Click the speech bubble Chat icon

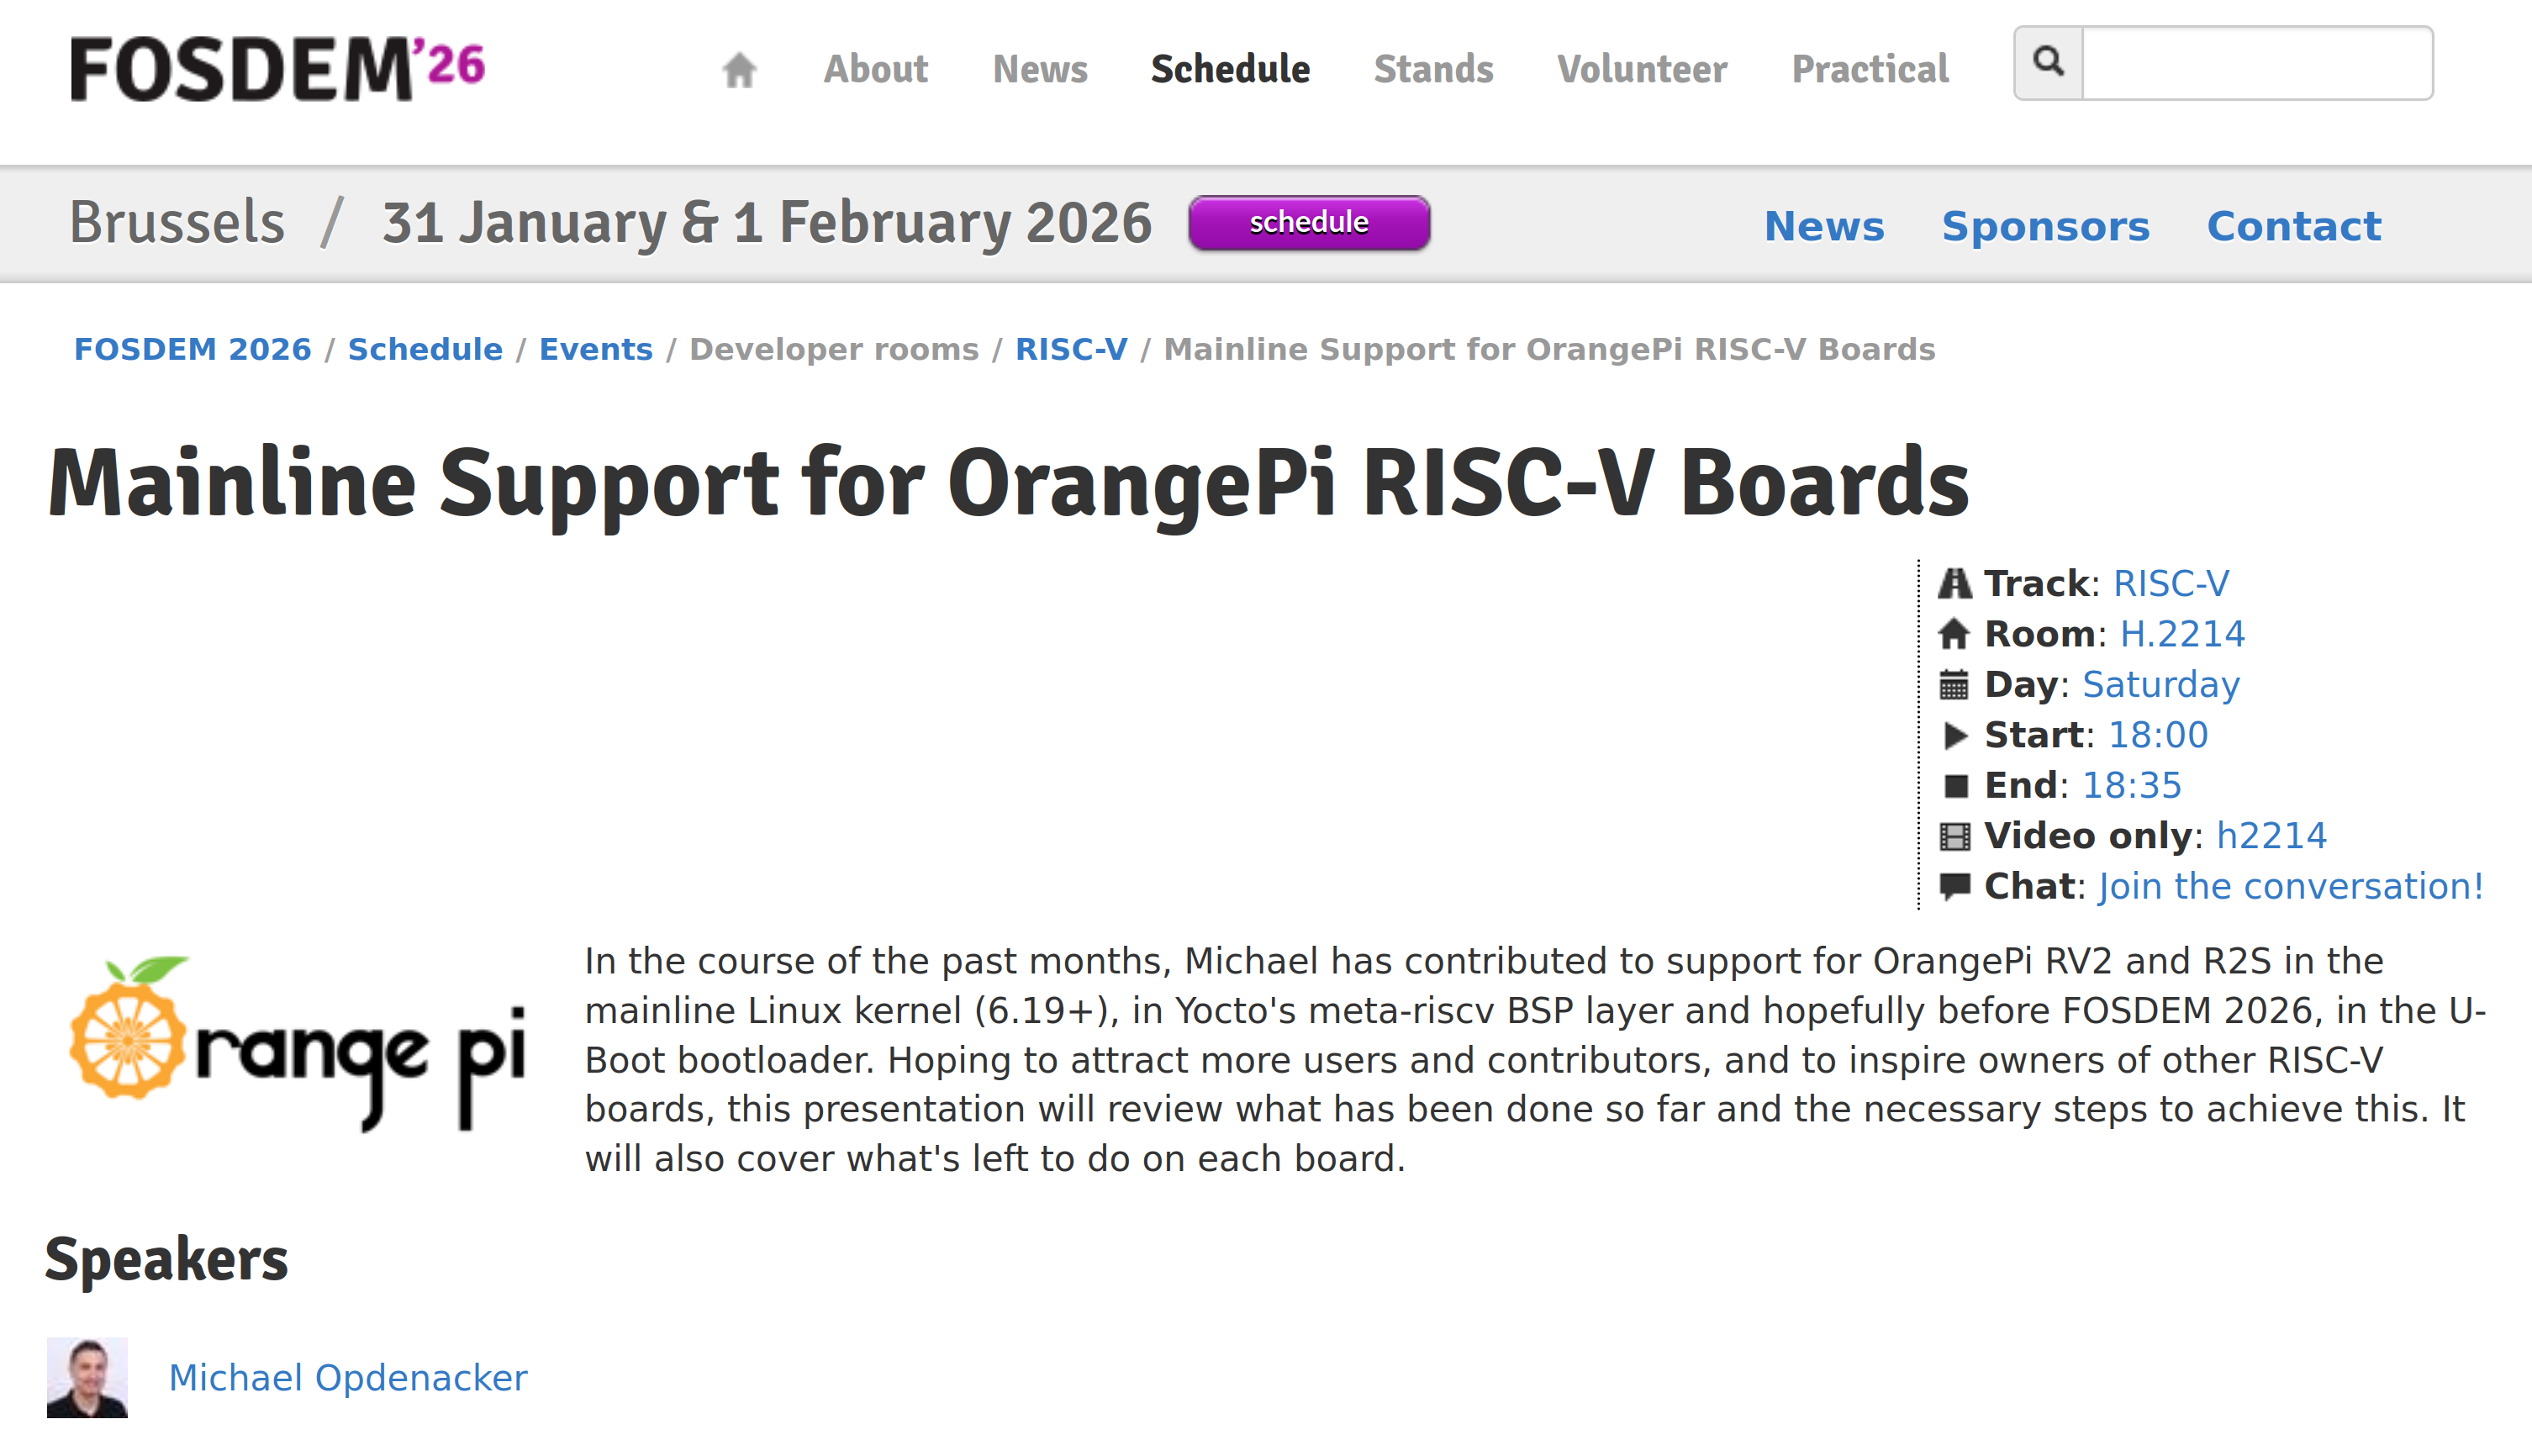1954,886
